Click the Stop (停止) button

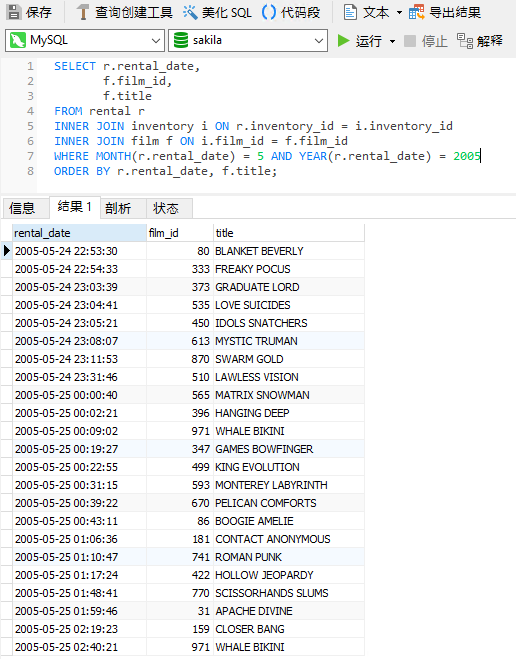click(425, 41)
